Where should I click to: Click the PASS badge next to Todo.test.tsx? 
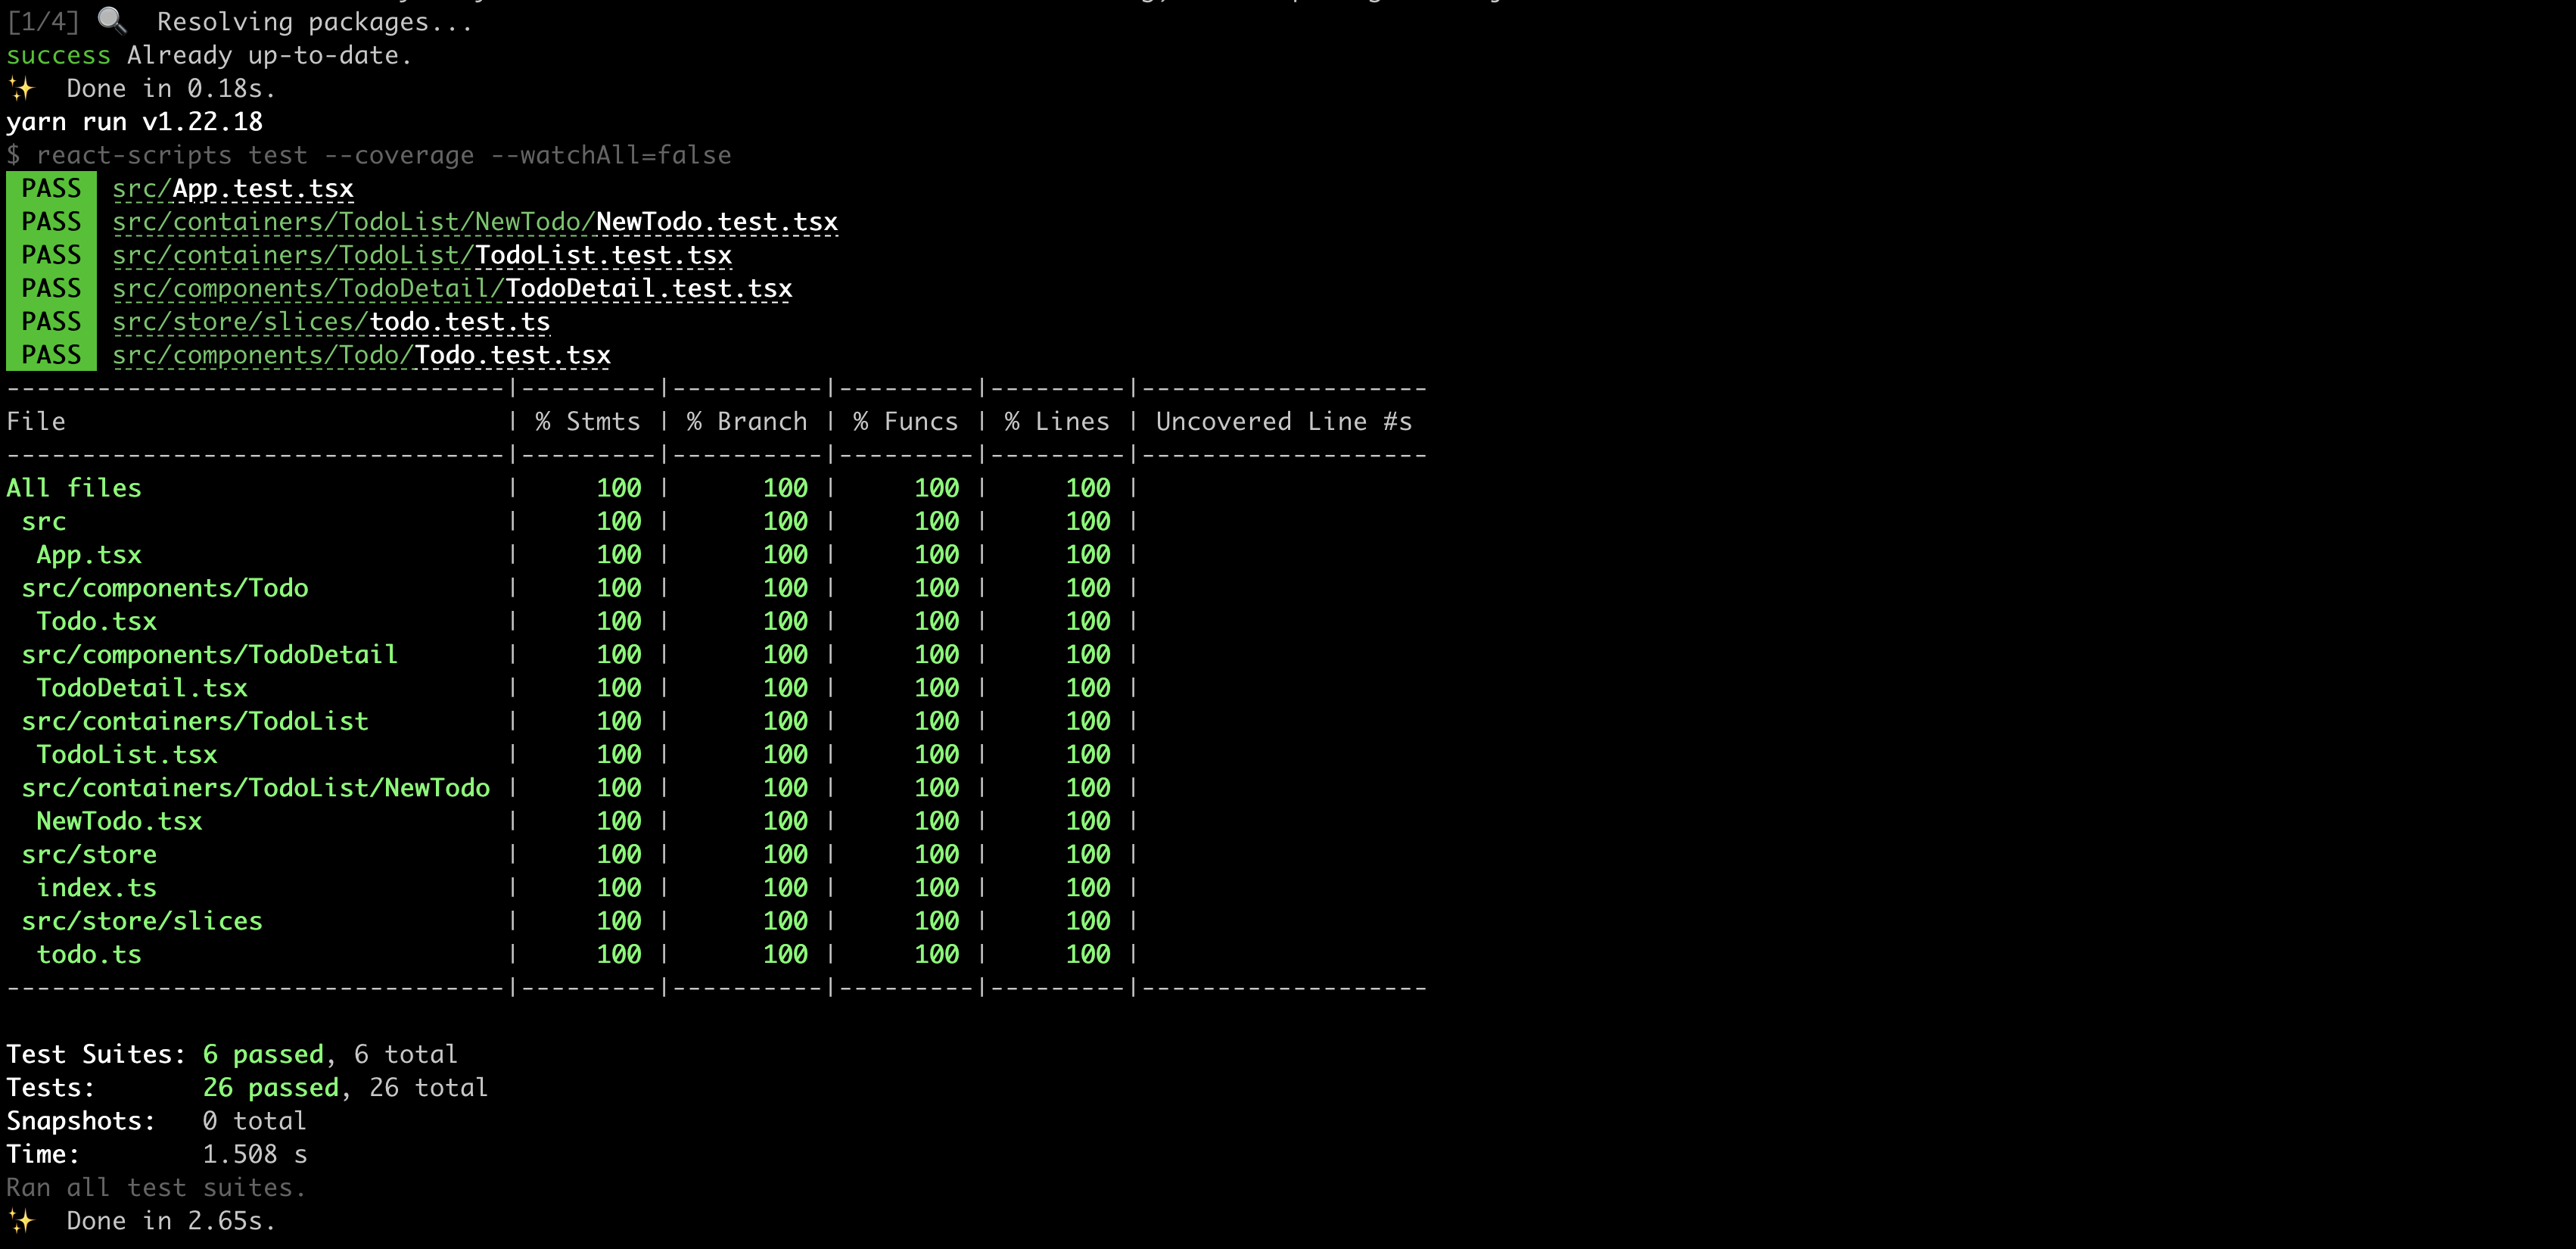click(x=51, y=355)
